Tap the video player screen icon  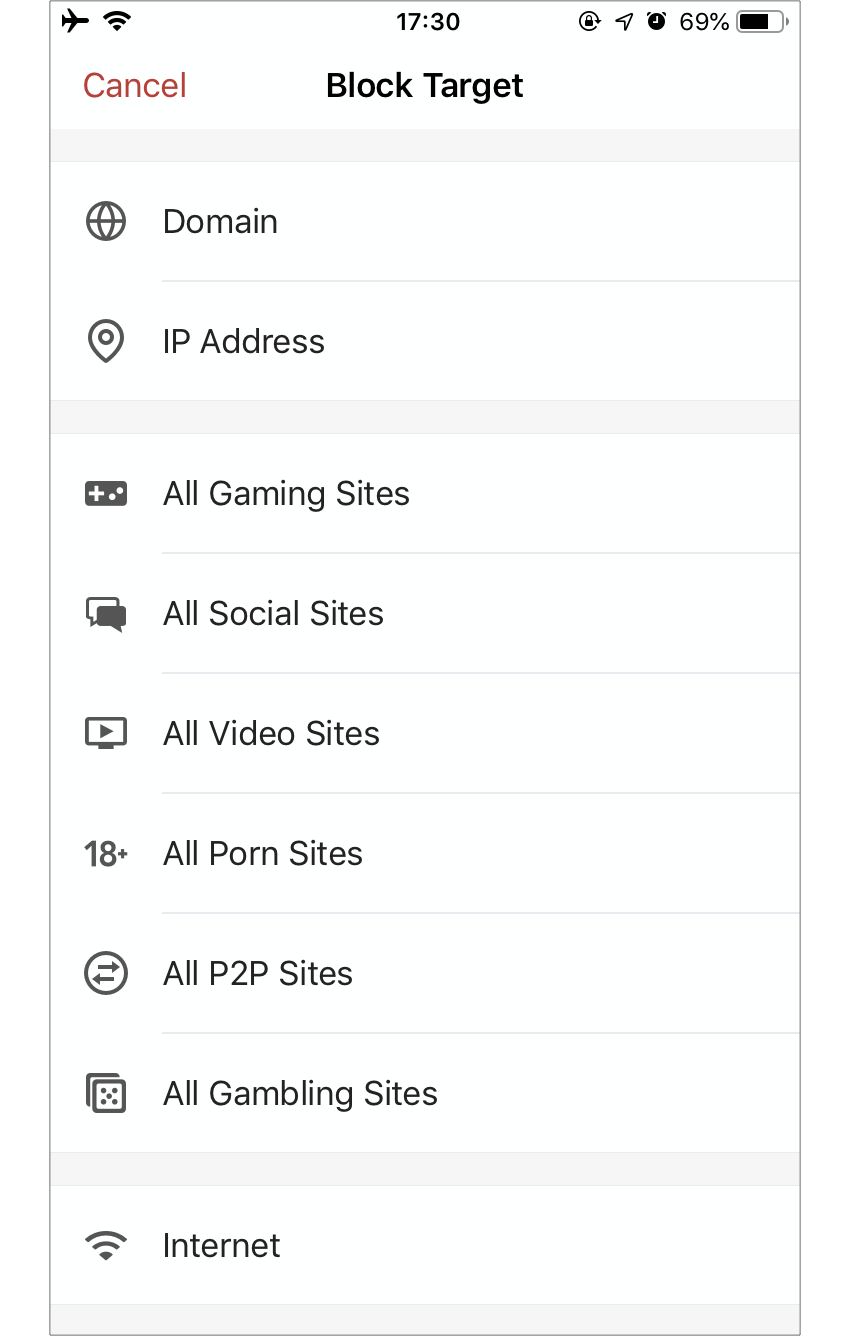point(106,734)
